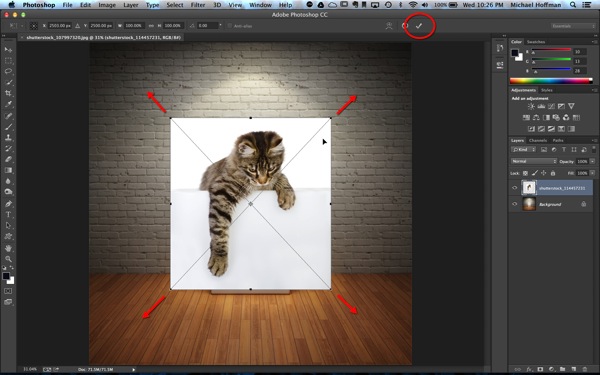The width and height of the screenshot is (600, 375).
Task: Commit transform with the checkmark button
Action: (419, 26)
